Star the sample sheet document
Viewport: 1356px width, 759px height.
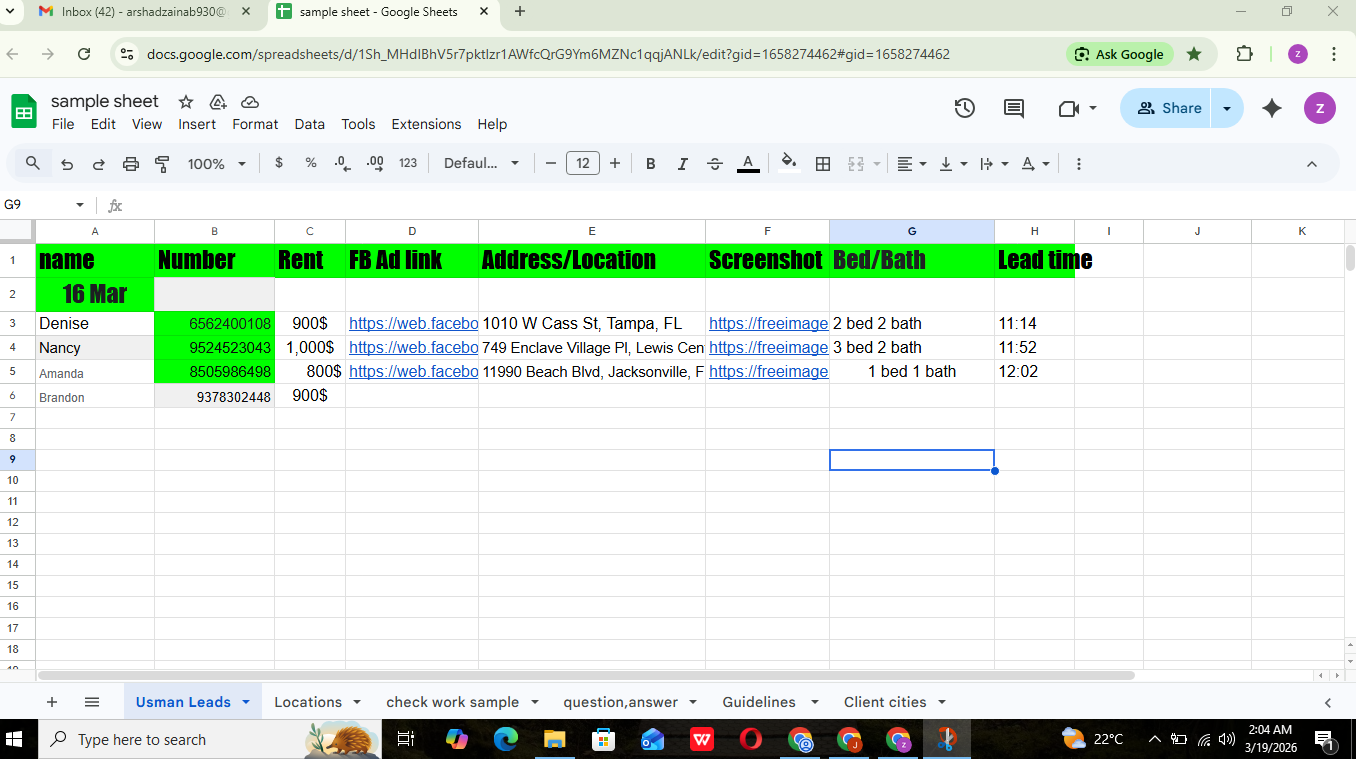[x=185, y=102]
